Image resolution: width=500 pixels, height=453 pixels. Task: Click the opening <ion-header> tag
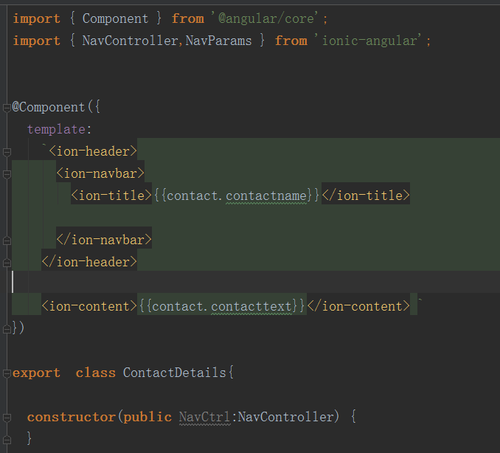point(93,151)
